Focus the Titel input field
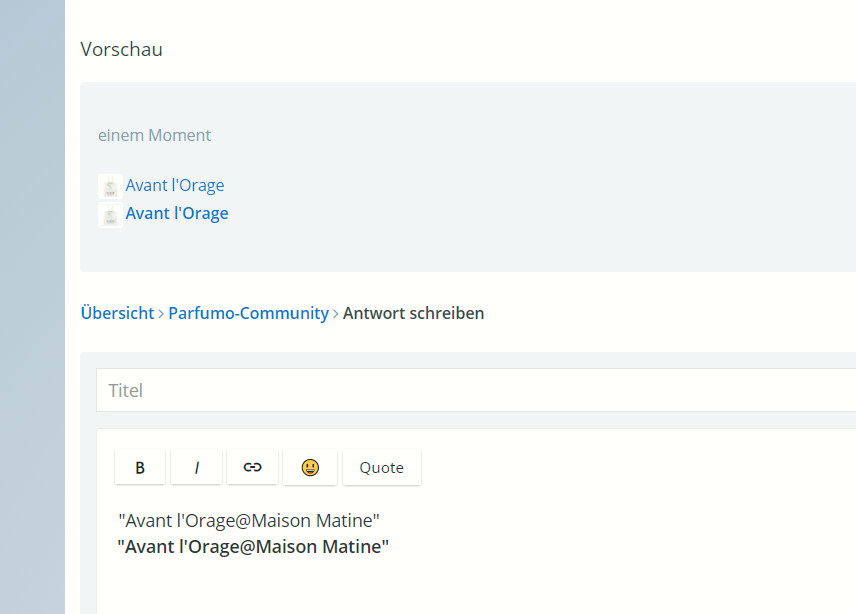 pyautogui.click(x=476, y=390)
